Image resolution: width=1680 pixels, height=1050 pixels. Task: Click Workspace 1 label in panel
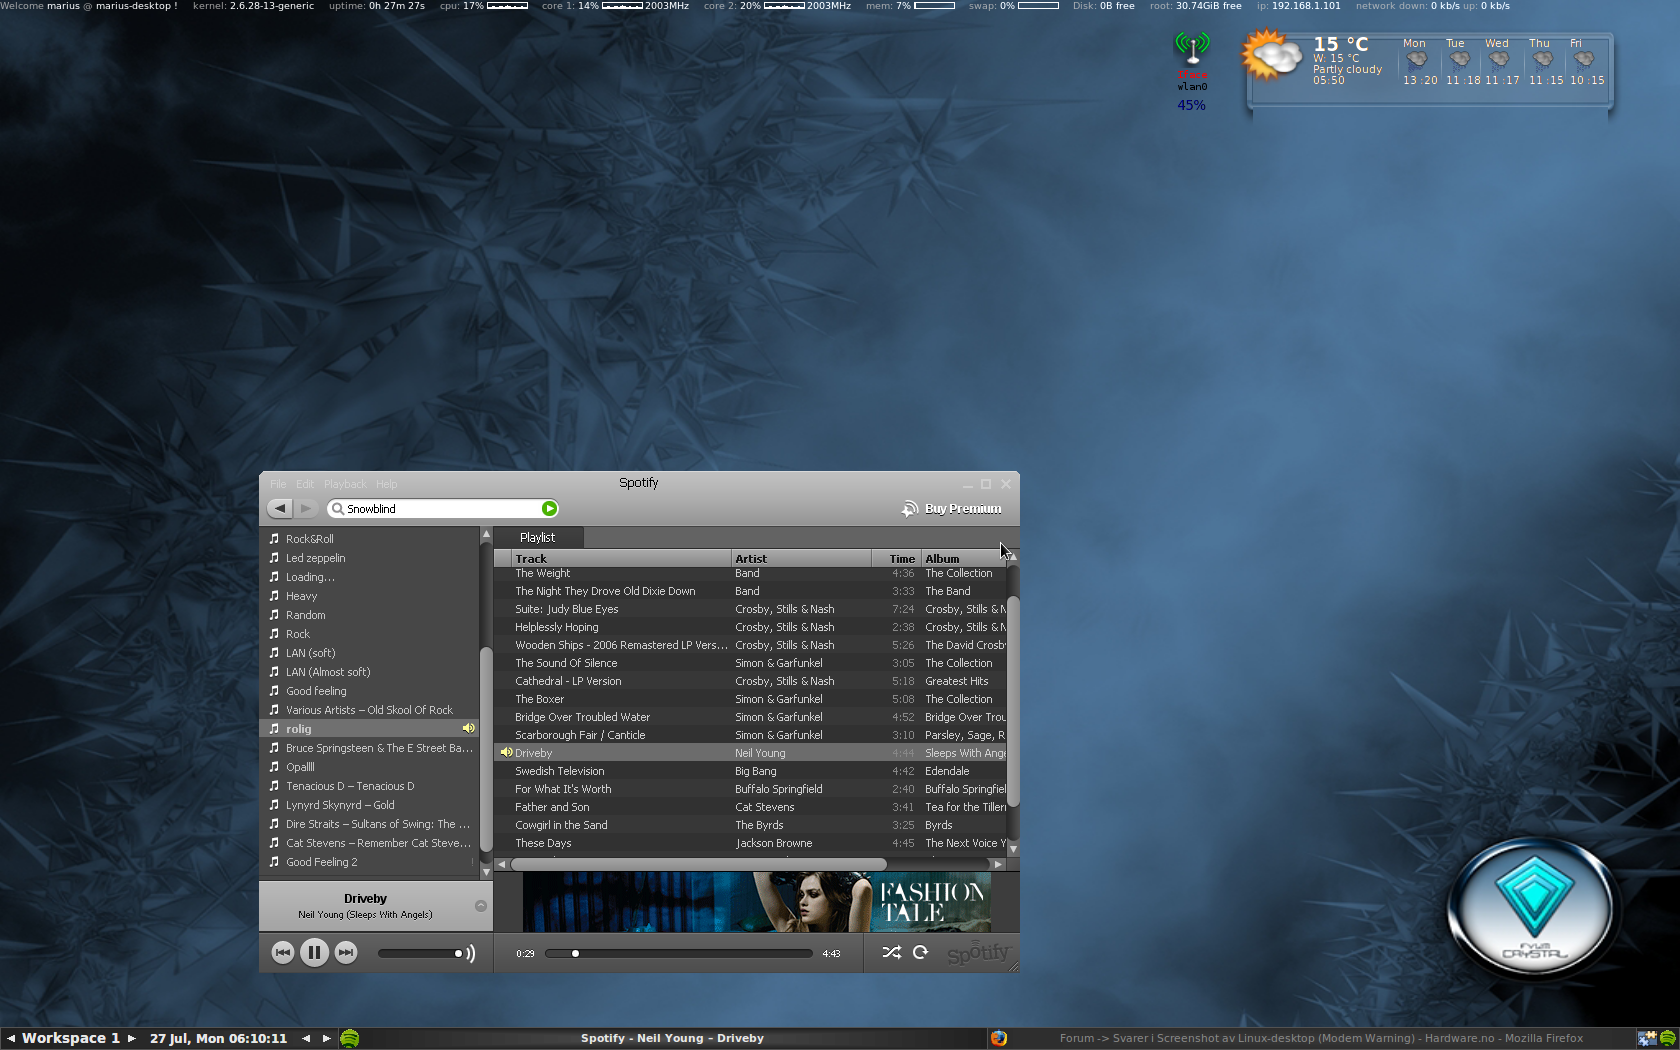pyautogui.click(x=71, y=1038)
